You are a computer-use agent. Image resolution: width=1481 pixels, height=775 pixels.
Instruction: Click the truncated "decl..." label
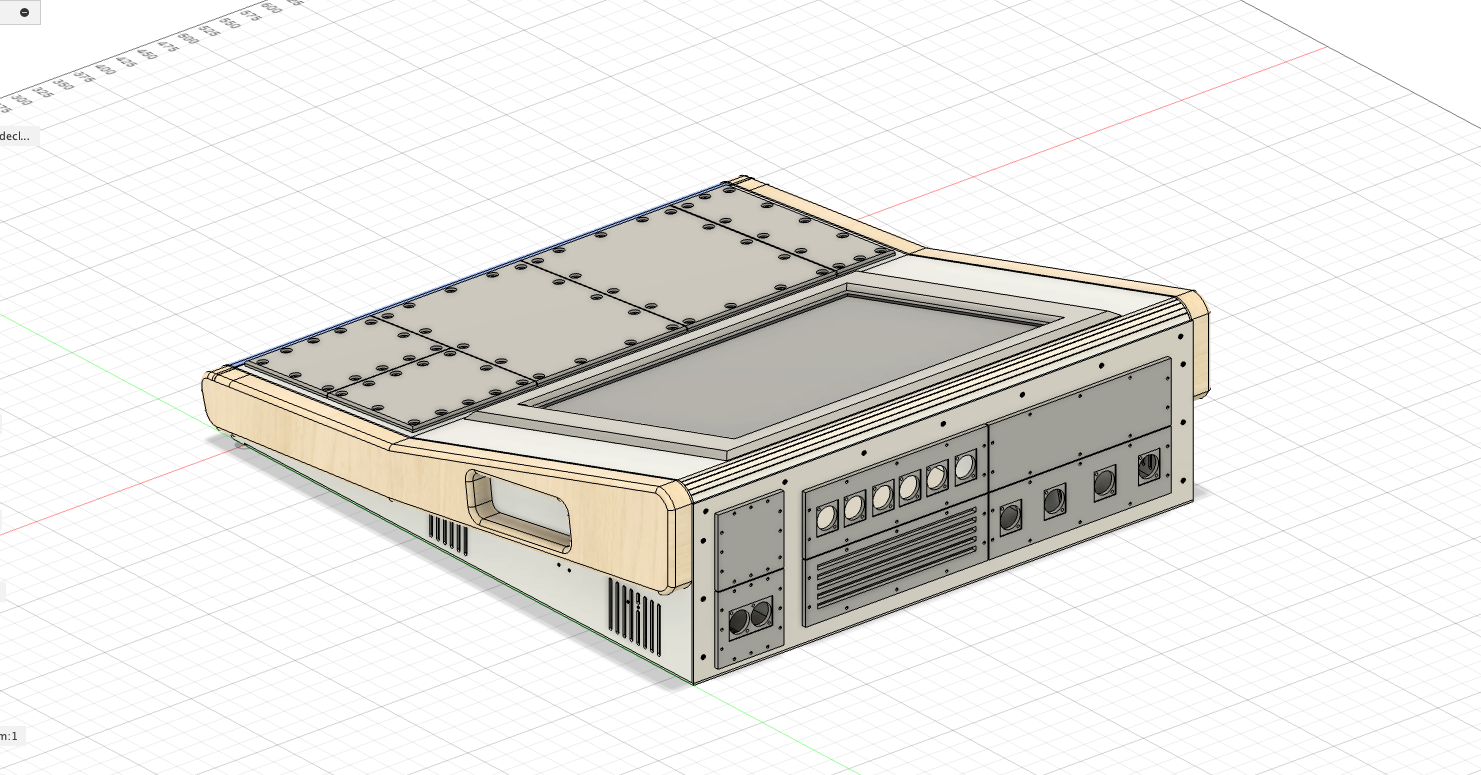click(x=15, y=136)
